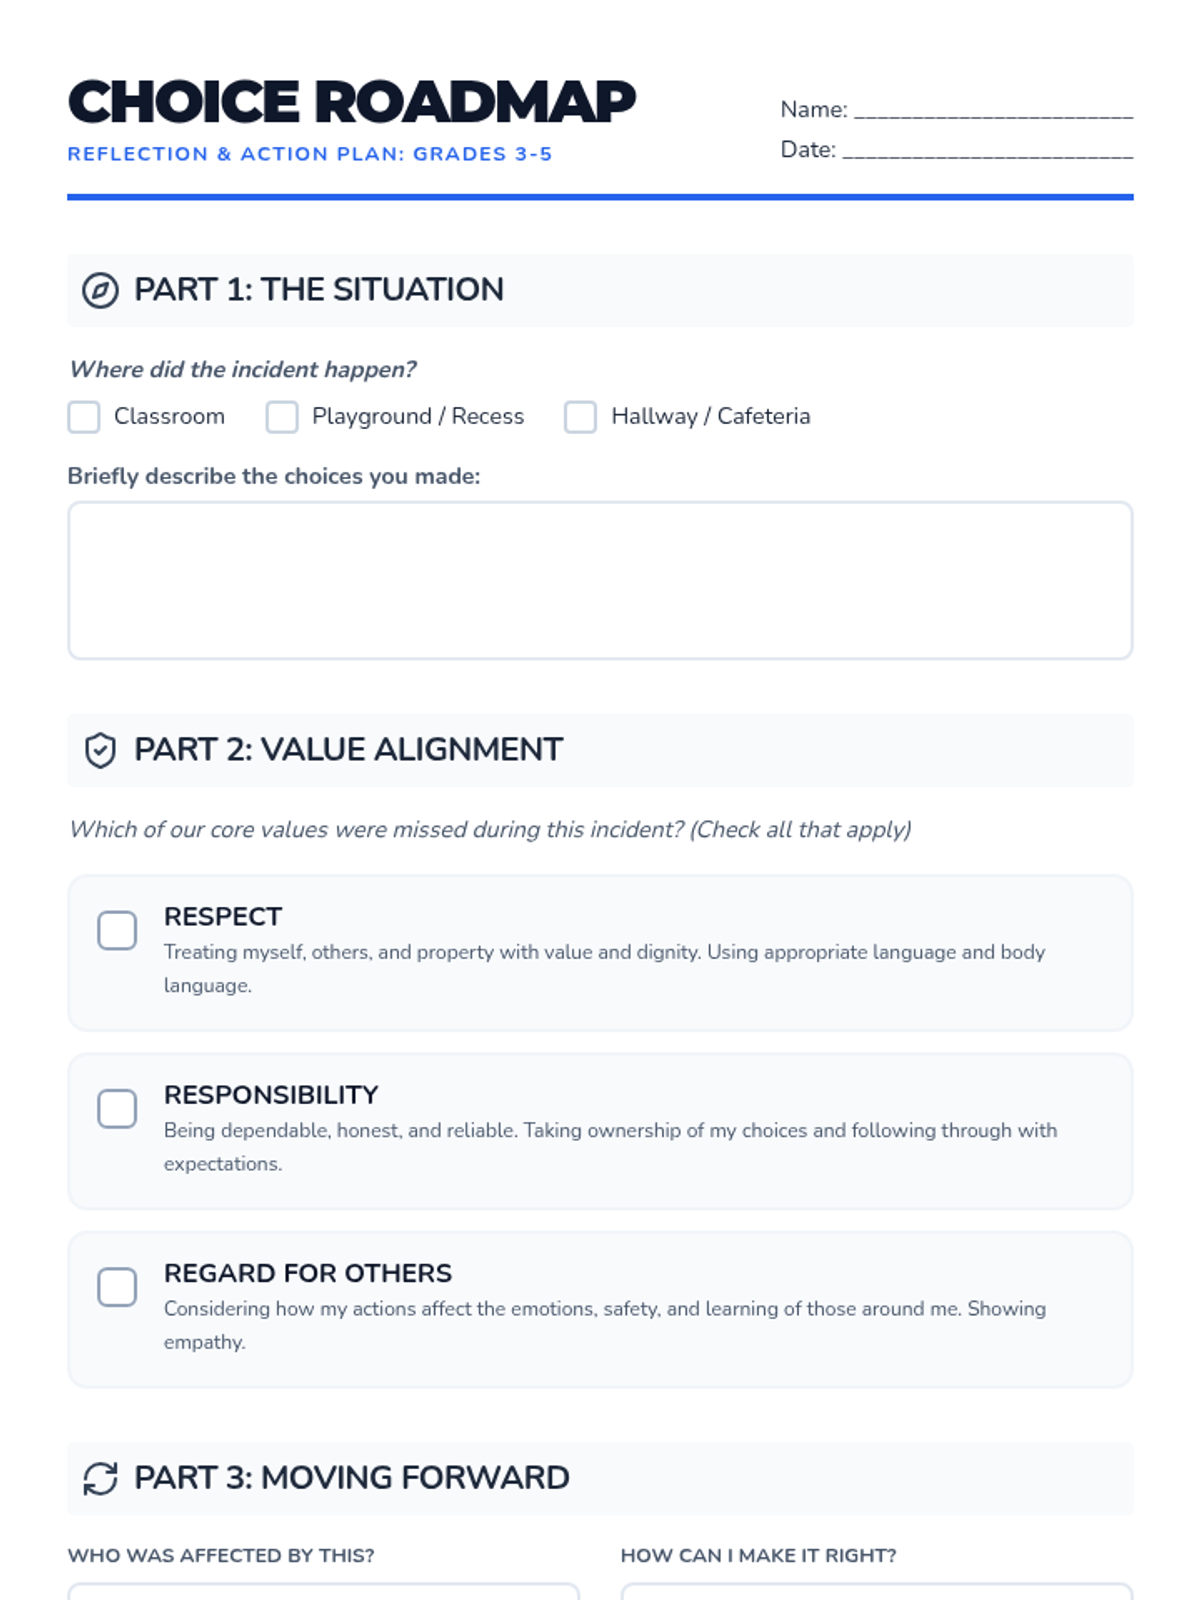1200x1600 pixels.
Task: Click the Name line field
Action: (x=993, y=110)
